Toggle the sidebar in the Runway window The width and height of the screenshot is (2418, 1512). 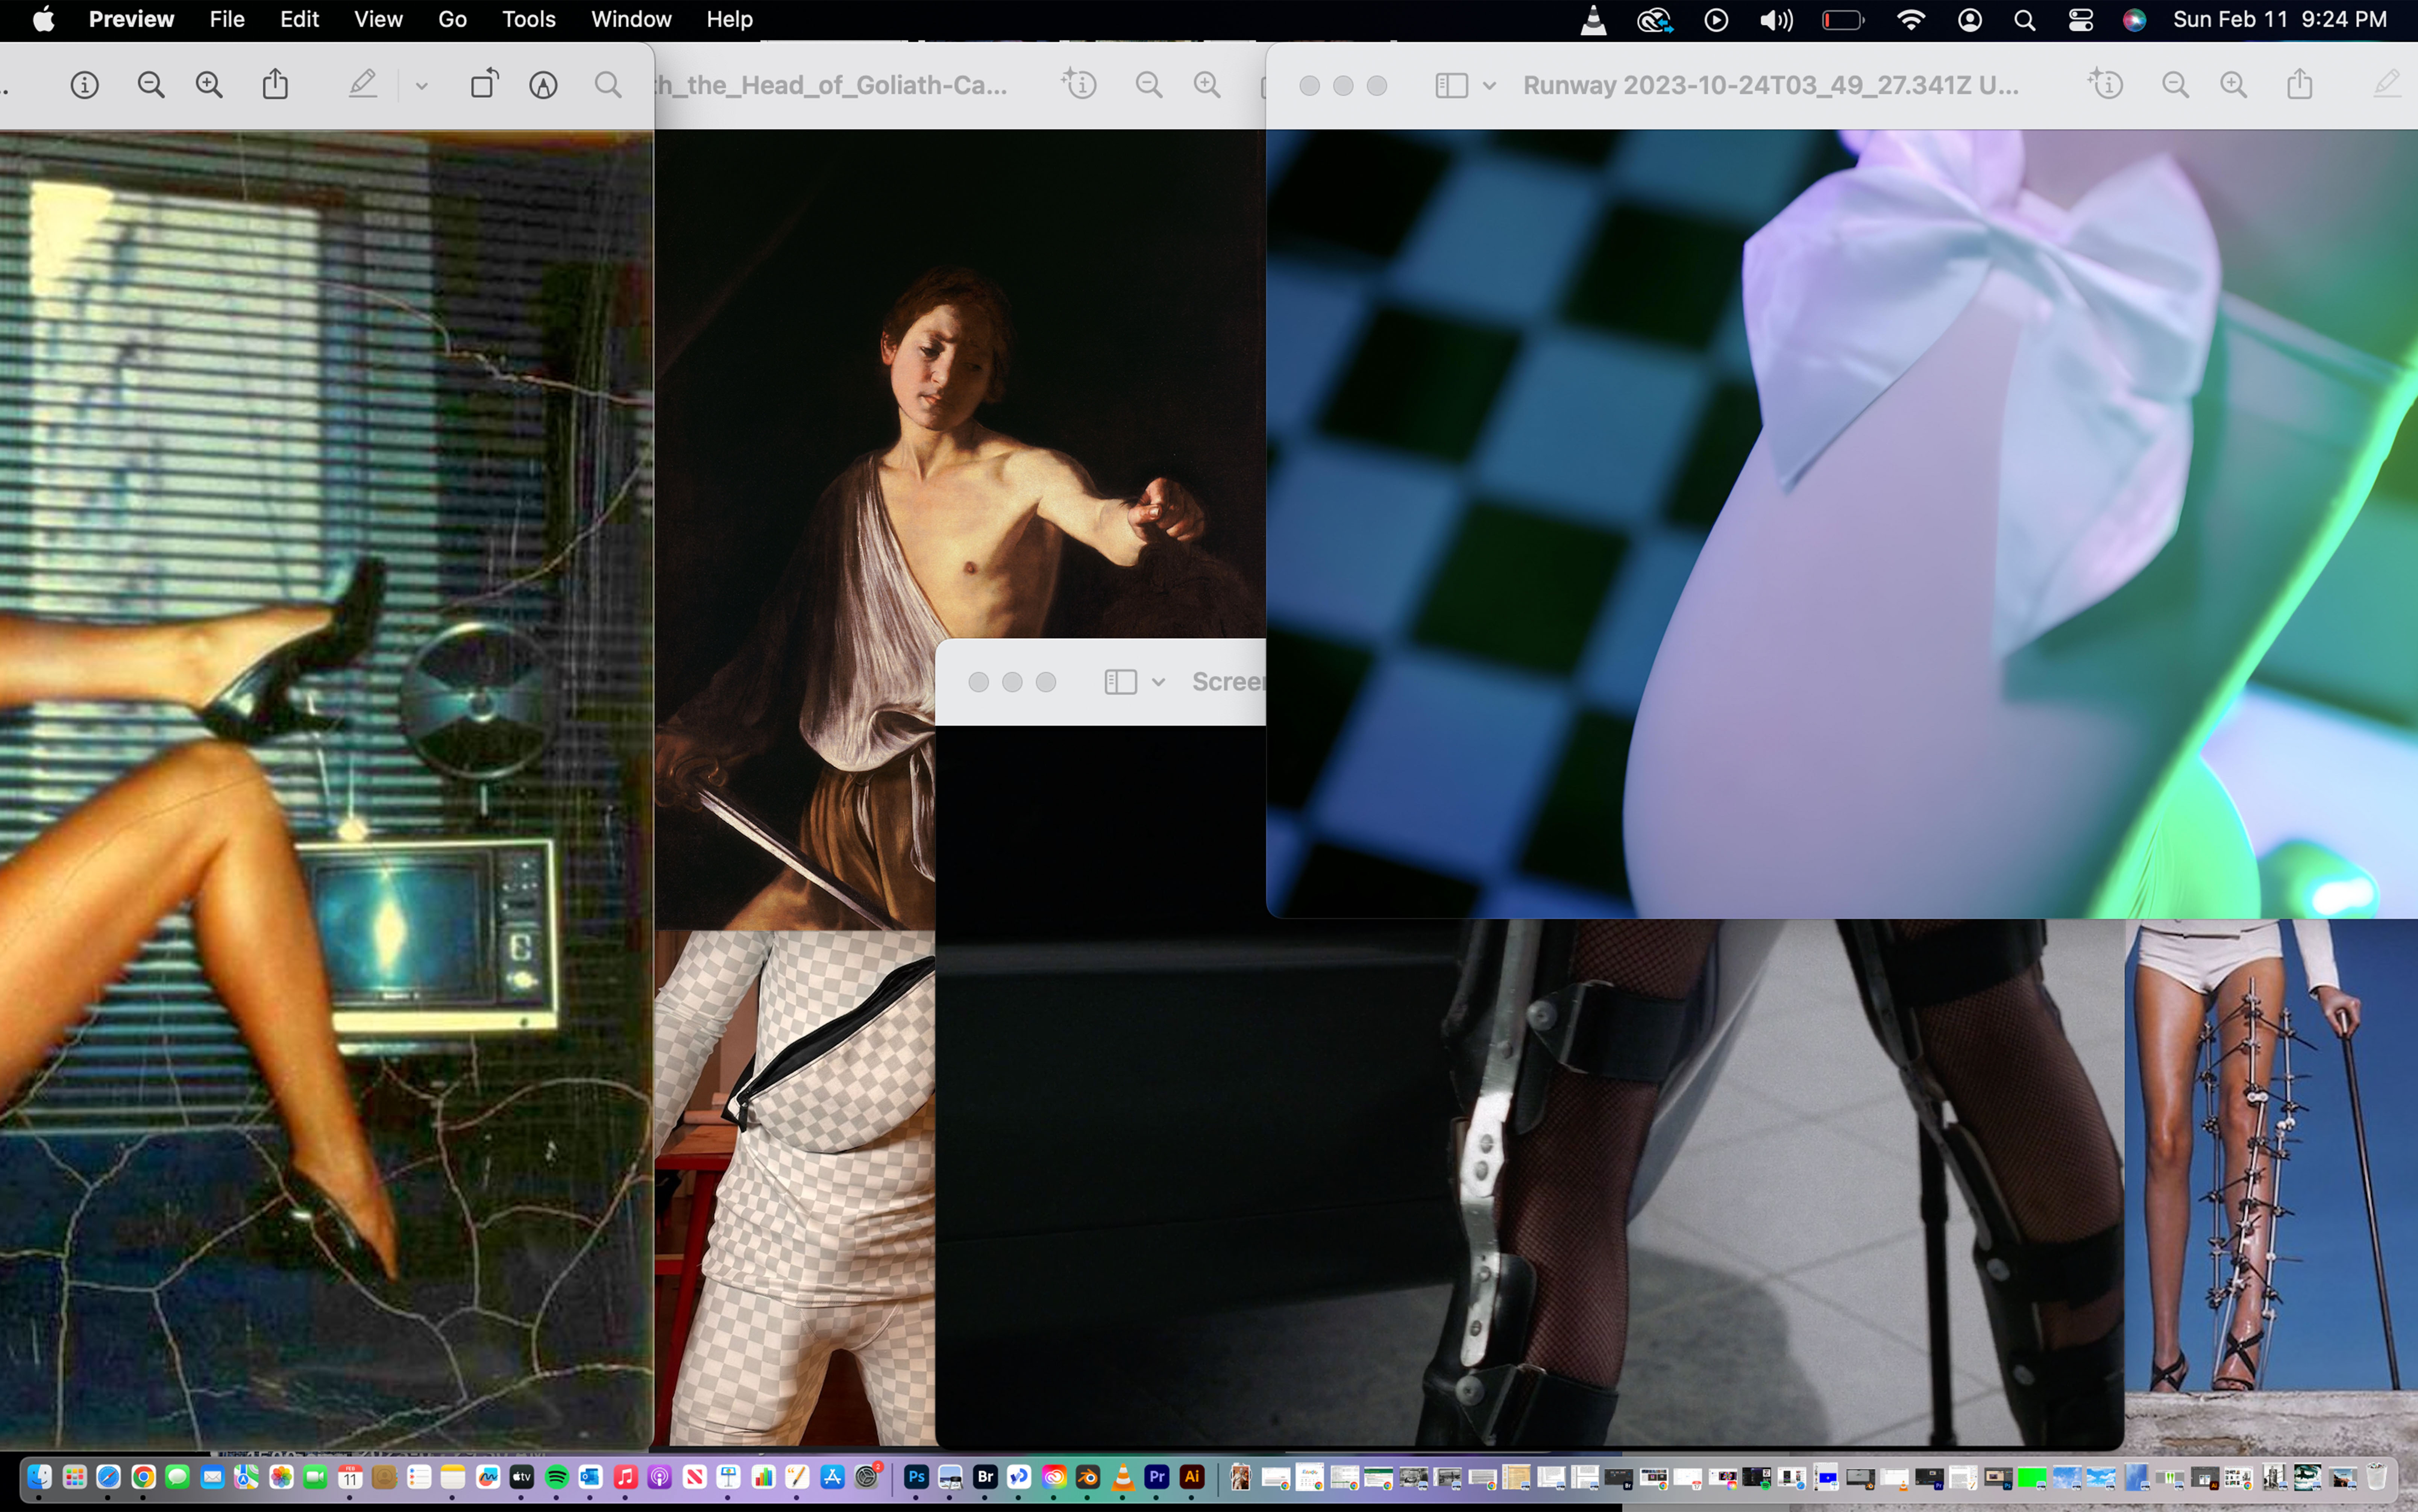pos(1451,86)
